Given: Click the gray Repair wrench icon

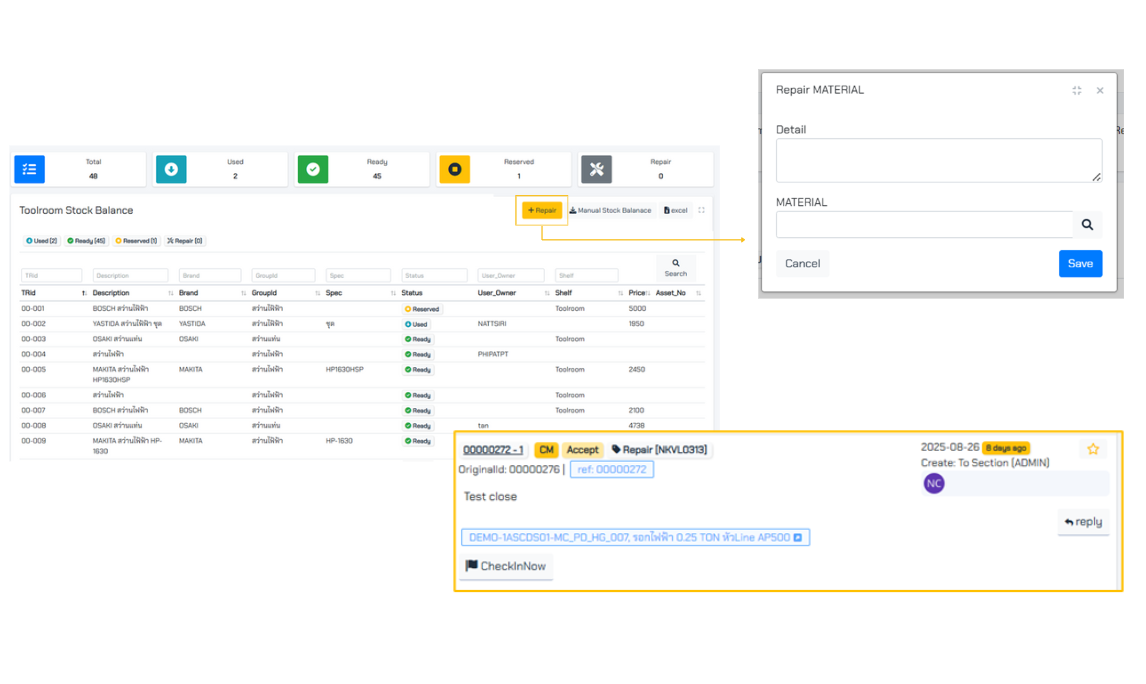Looking at the screenshot, I should pyautogui.click(x=596, y=169).
